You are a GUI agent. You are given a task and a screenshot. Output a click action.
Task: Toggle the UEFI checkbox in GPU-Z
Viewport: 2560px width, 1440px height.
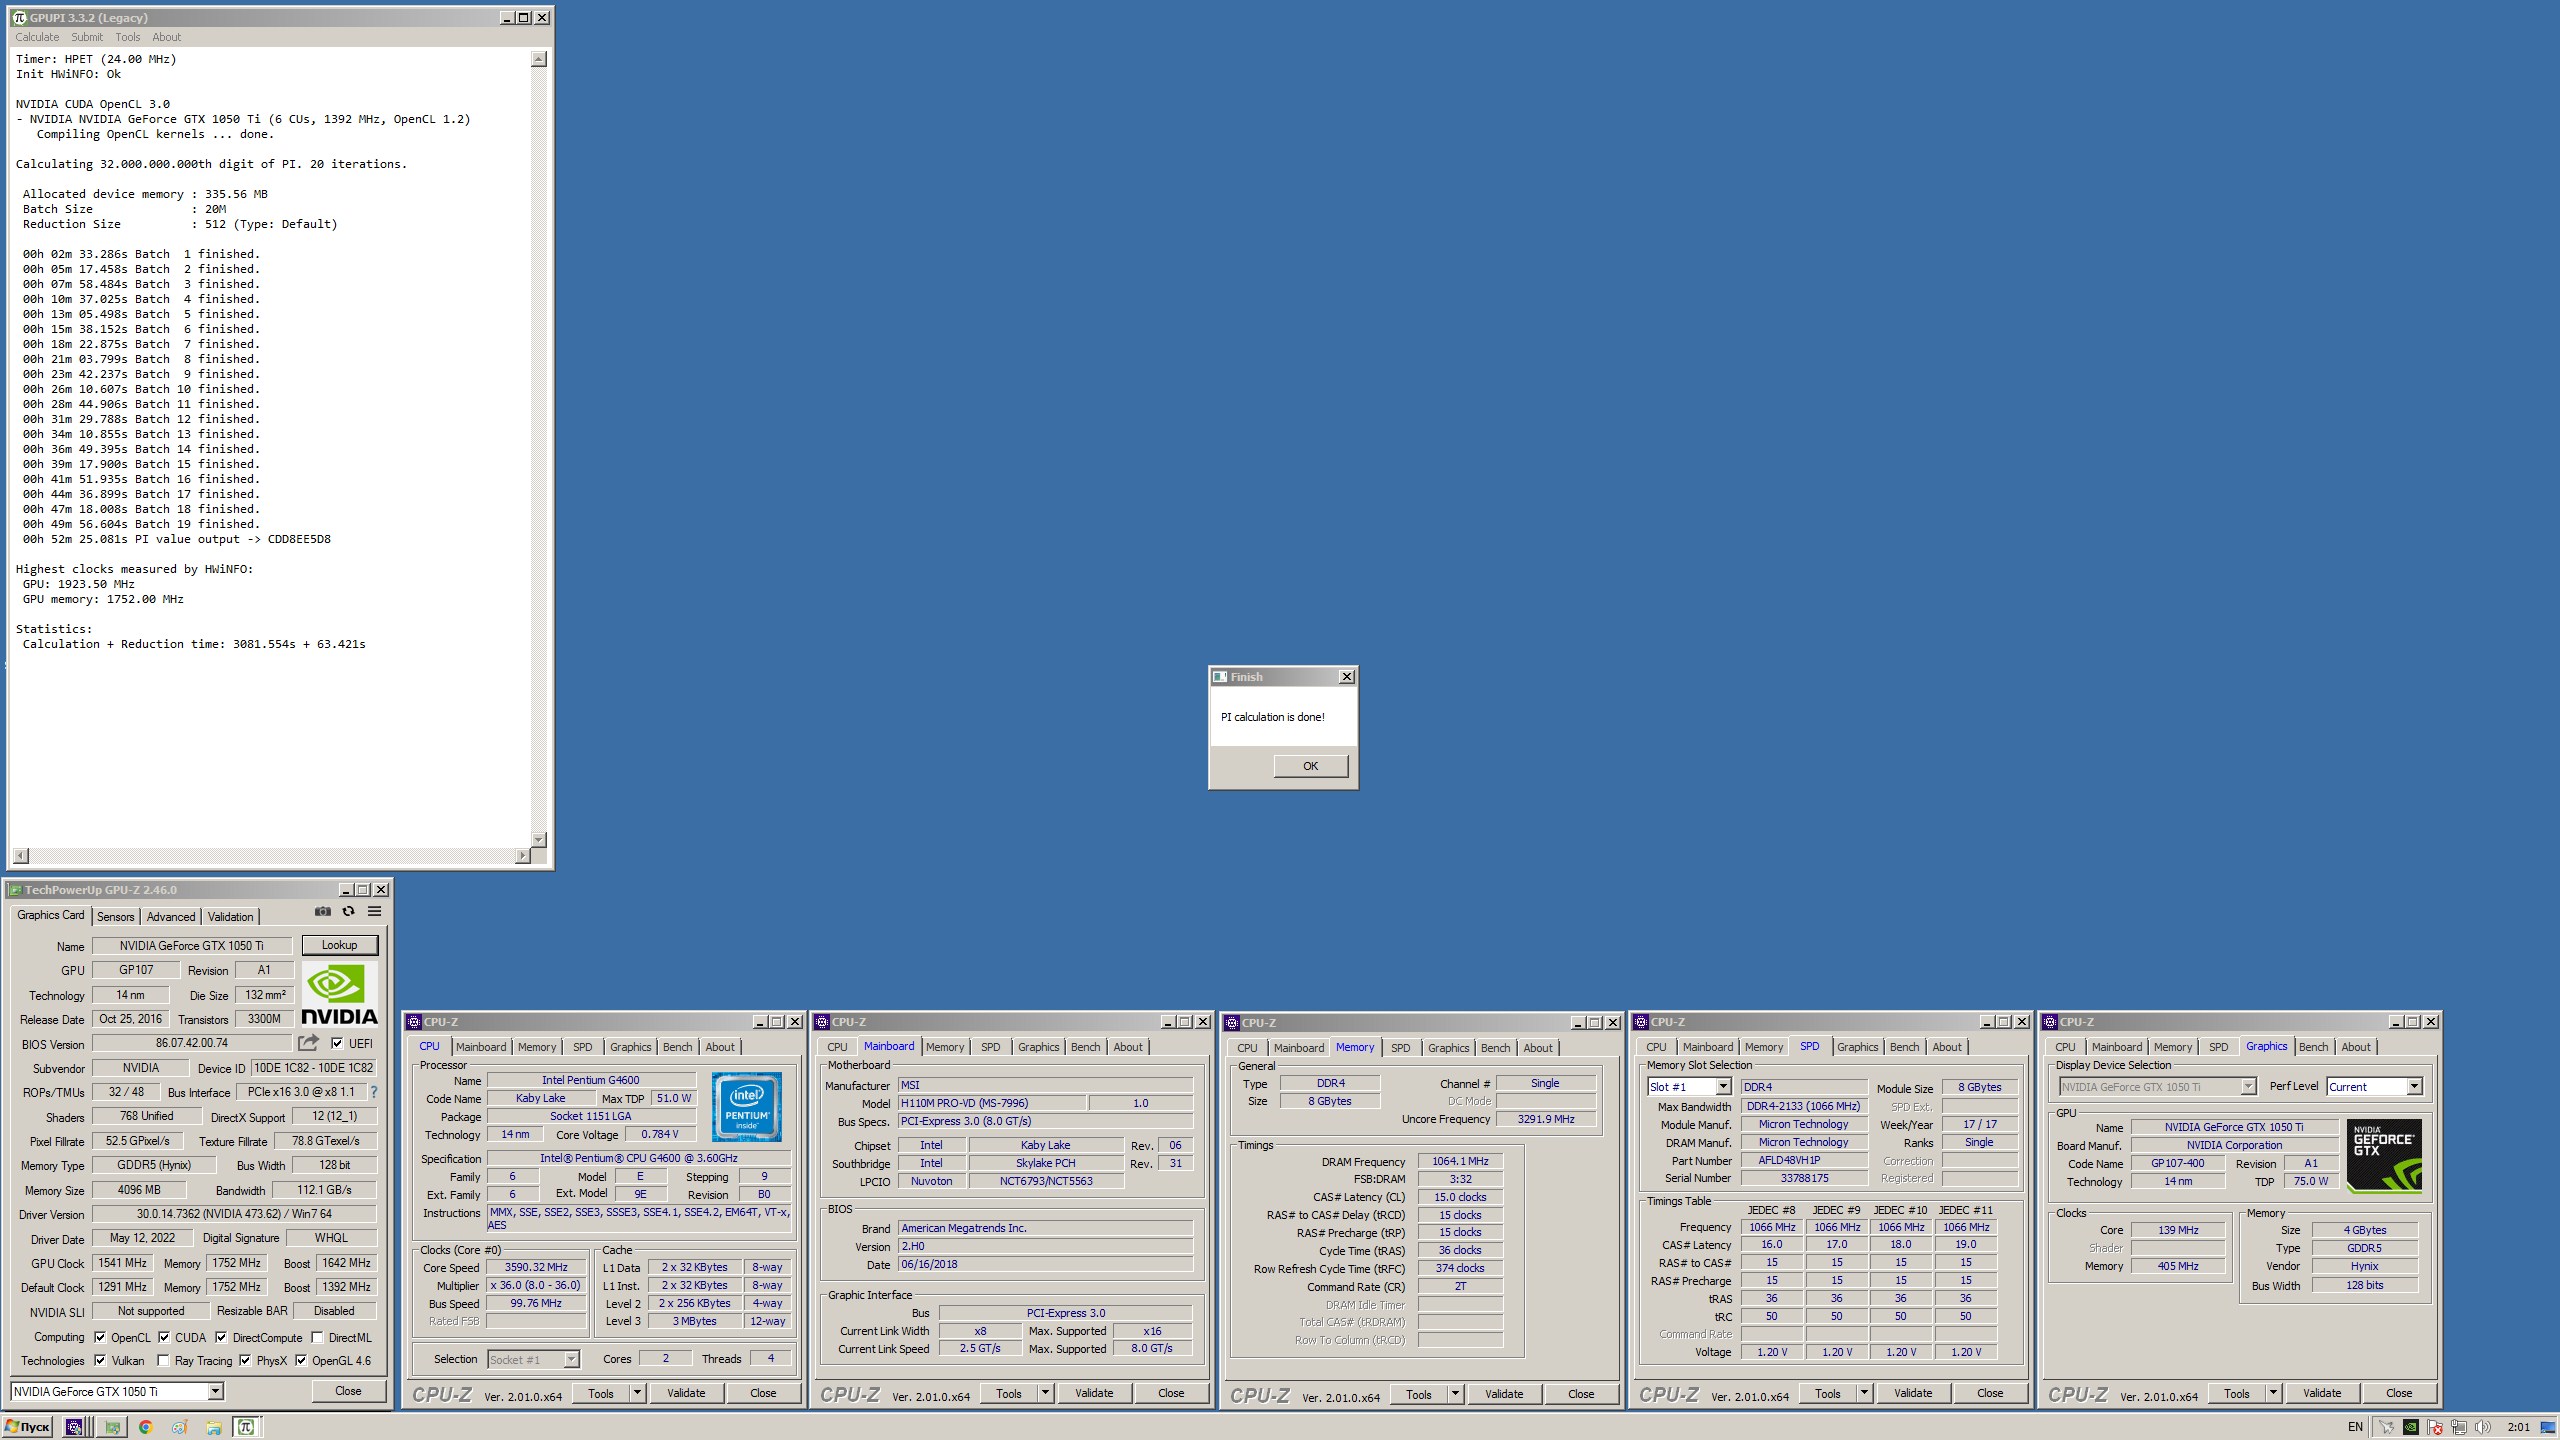337,1043
